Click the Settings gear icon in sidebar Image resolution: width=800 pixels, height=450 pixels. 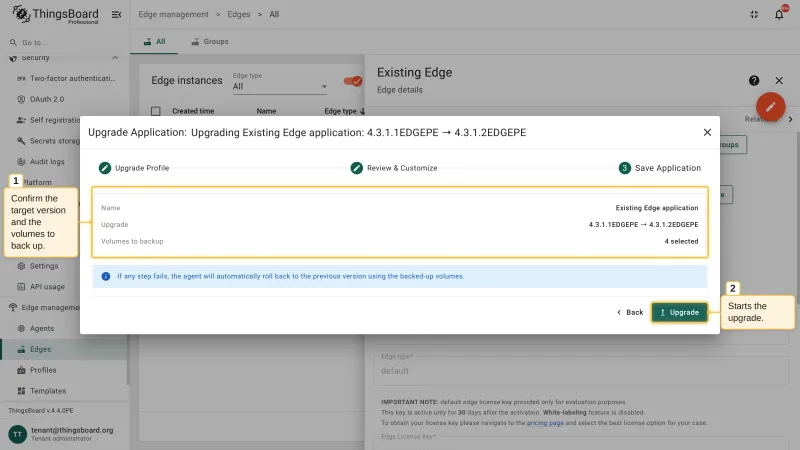coord(21,266)
